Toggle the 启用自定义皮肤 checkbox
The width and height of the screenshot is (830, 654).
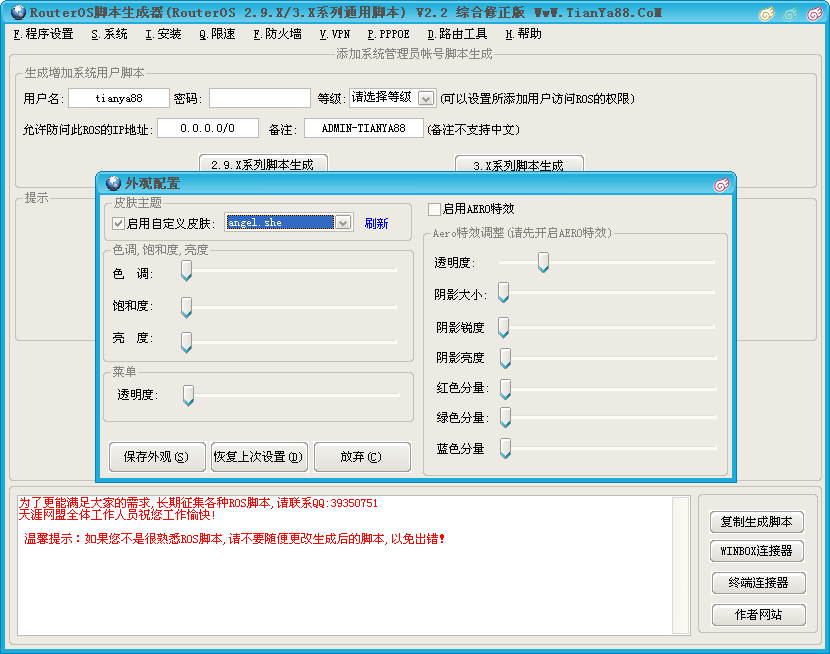pos(119,223)
